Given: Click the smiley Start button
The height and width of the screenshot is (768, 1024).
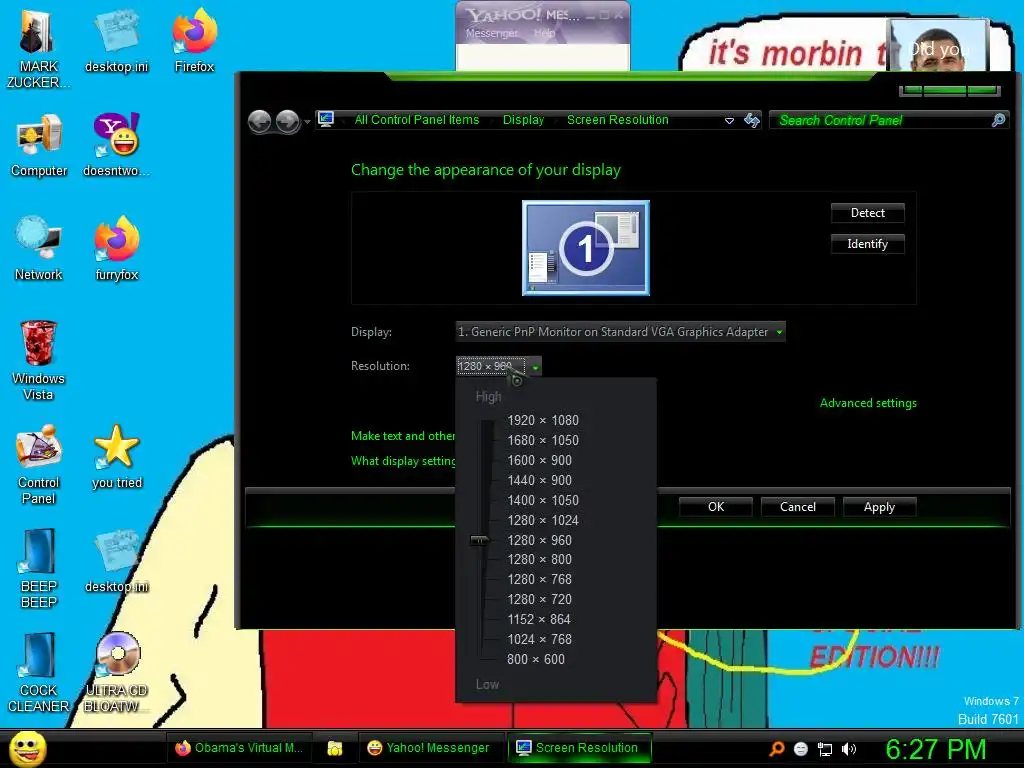Looking at the screenshot, I should (28, 748).
